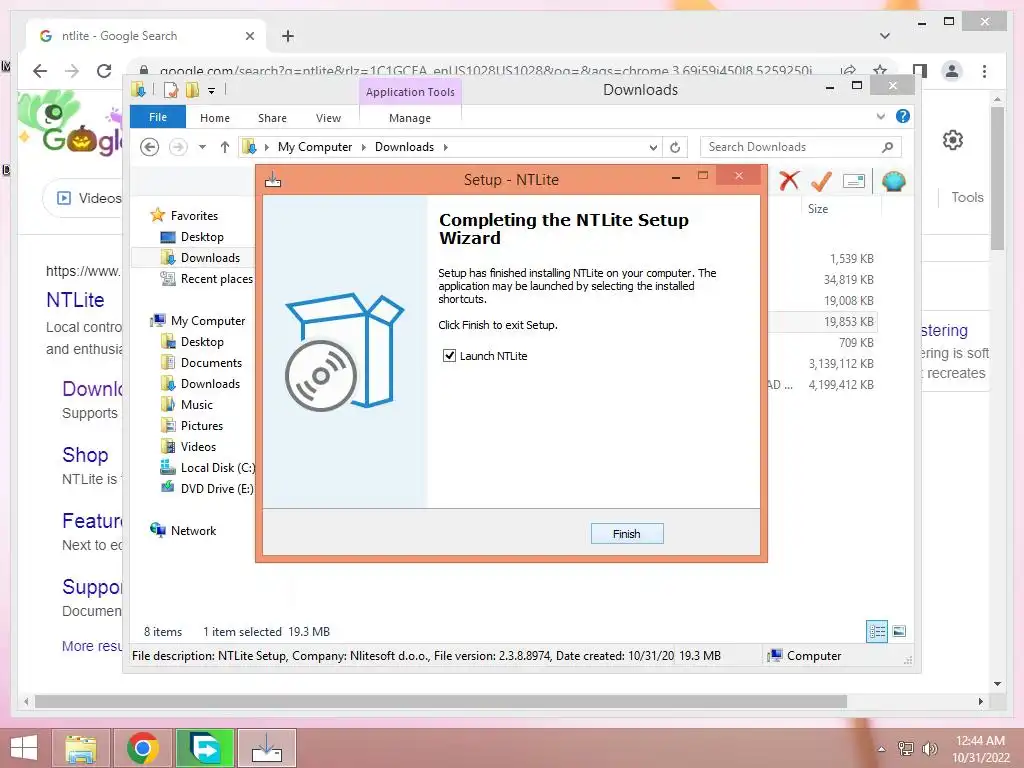Switch to the Share ribbon tab
Viewport: 1024px width, 768px height.
pos(272,118)
